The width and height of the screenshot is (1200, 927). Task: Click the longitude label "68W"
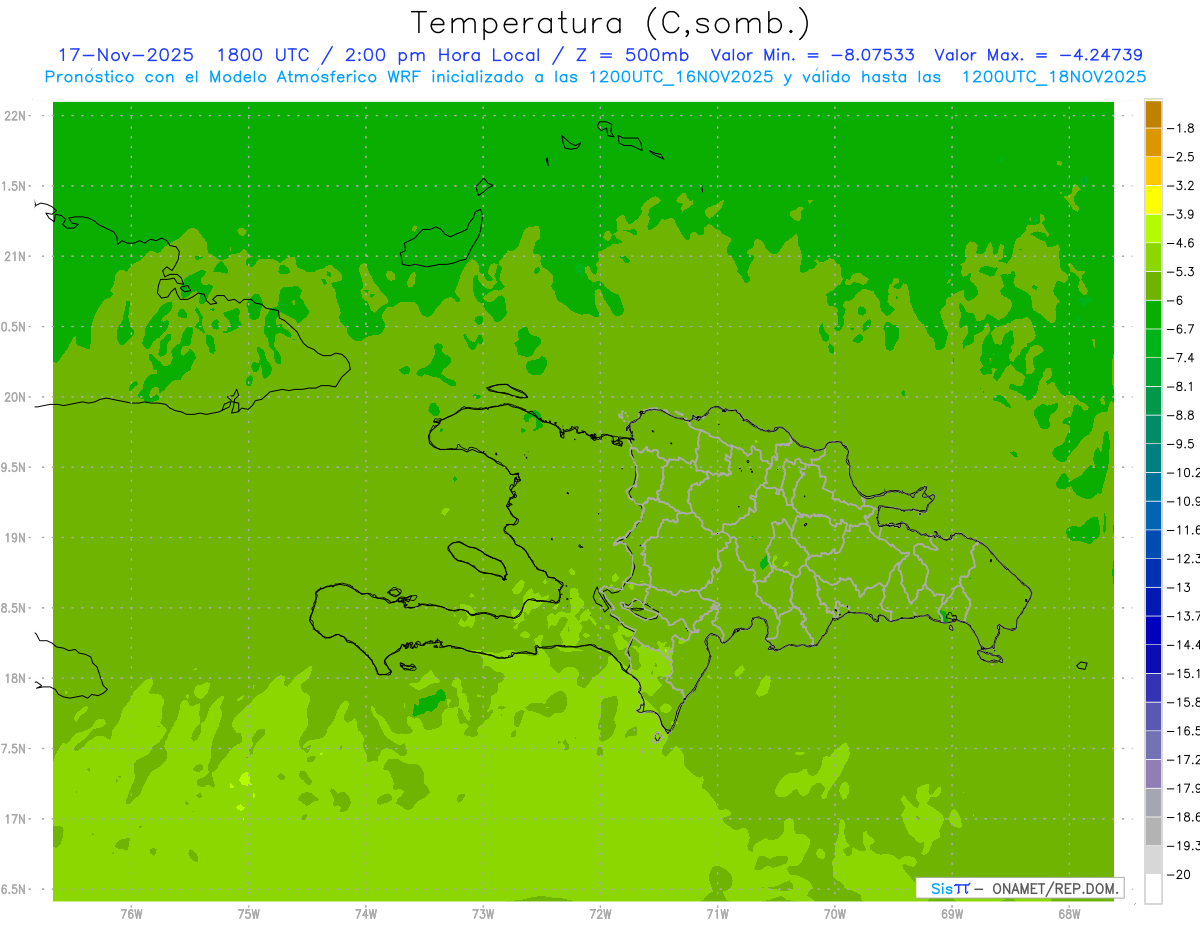pyautogui.click(x=1069, y=913)
